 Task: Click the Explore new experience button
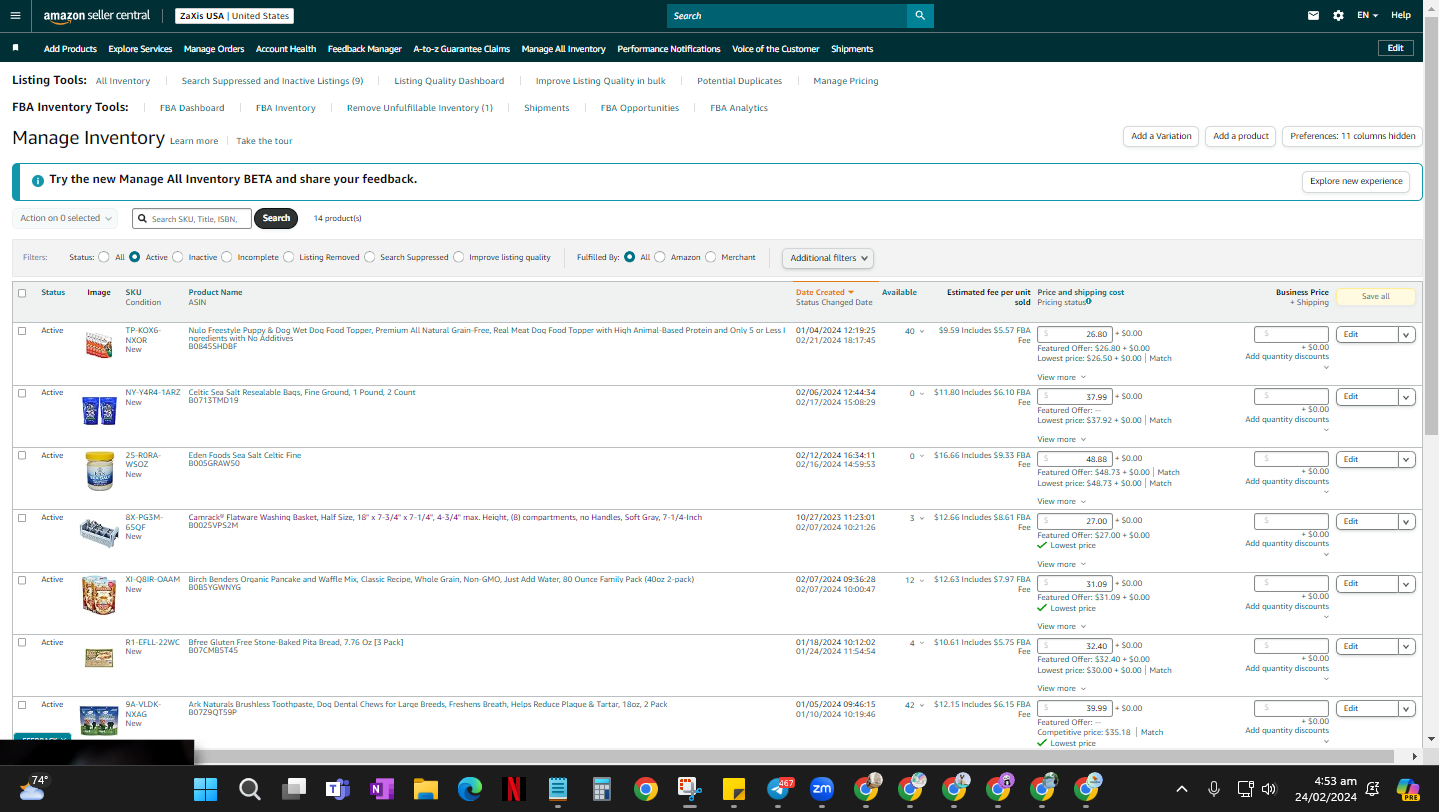(1356, 181)
